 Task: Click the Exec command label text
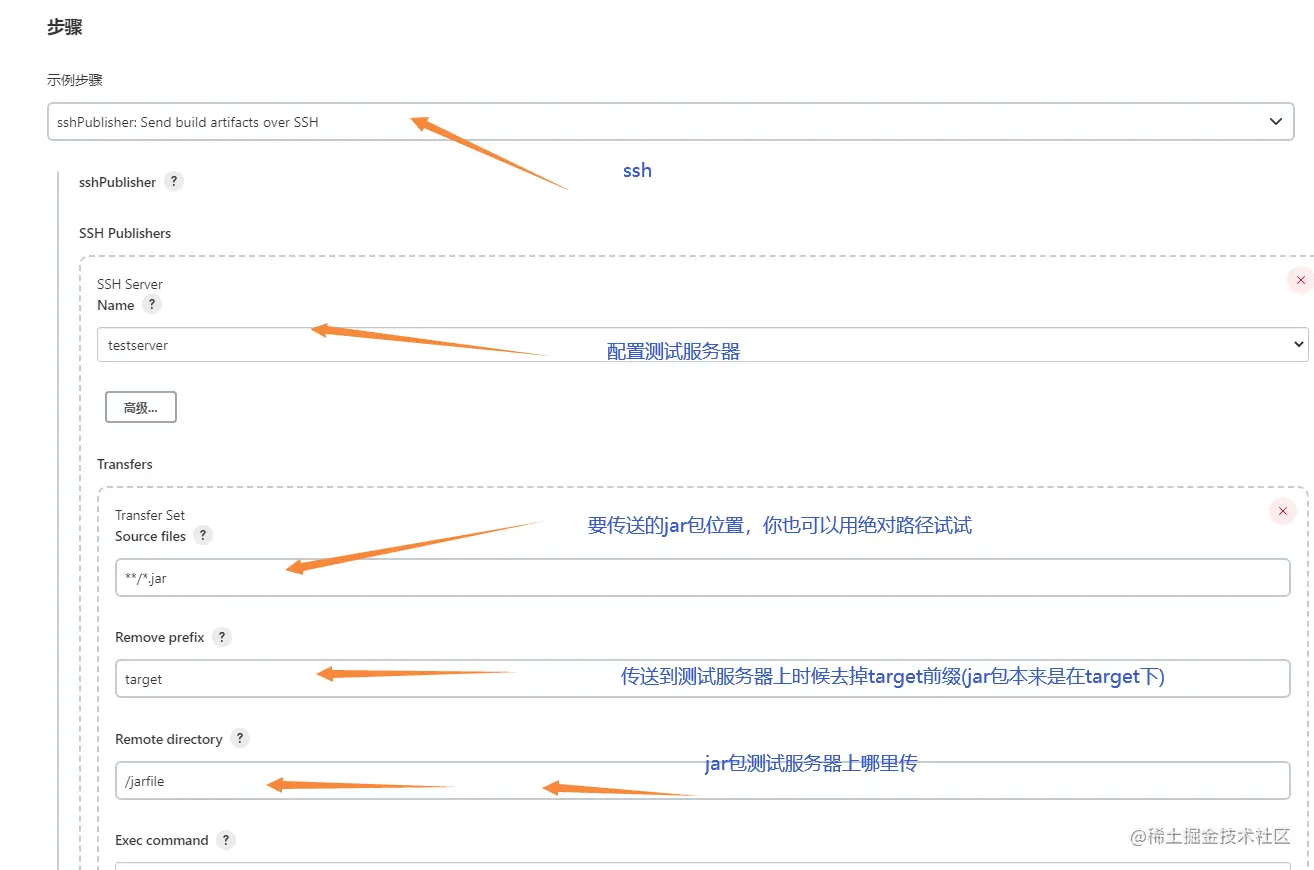tap(162, 840)
